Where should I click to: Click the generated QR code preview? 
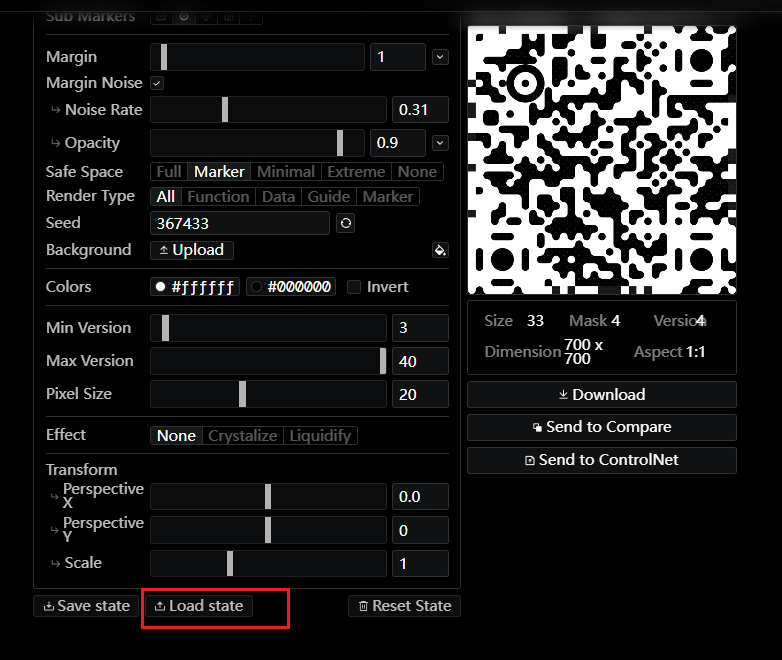click(x=601, y=160)
